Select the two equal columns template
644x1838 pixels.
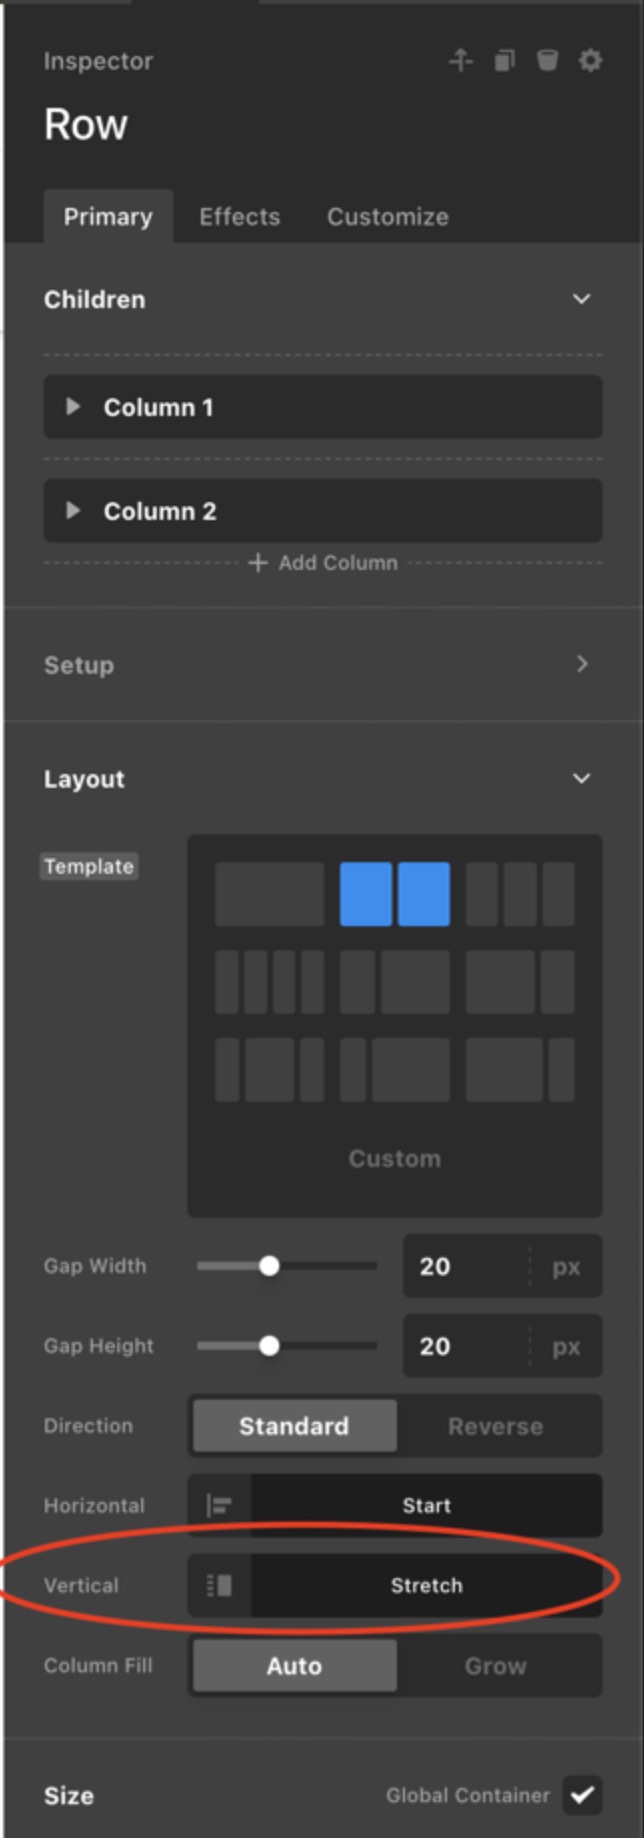tap(394, 894)
